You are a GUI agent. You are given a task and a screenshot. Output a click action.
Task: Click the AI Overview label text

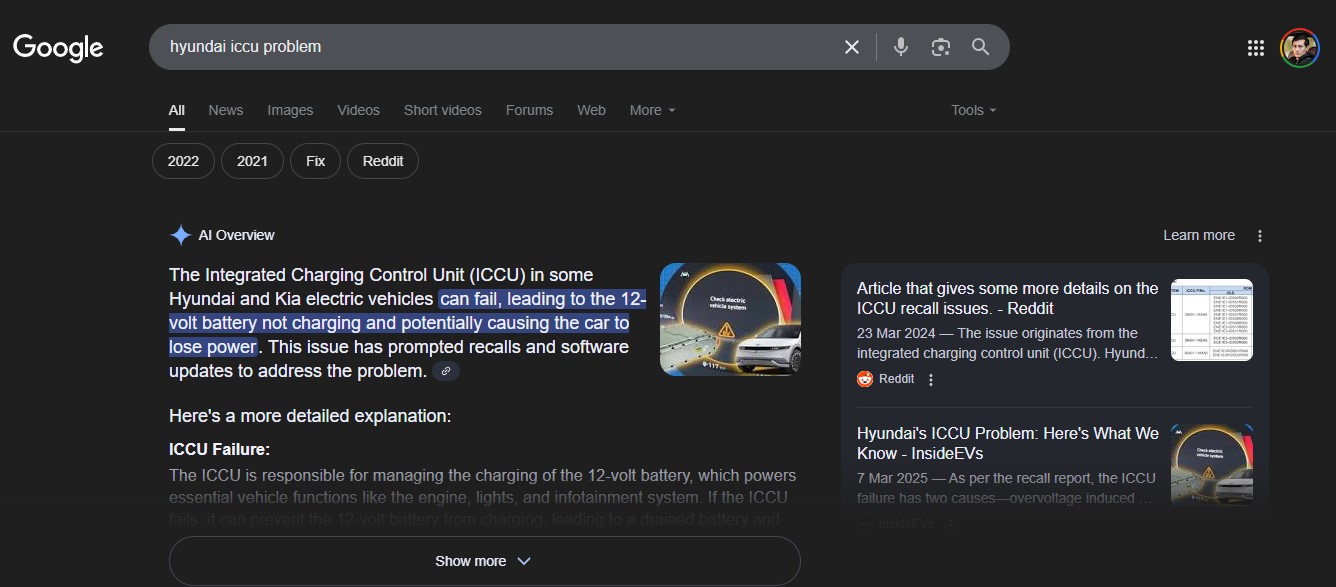coord(236,235)
